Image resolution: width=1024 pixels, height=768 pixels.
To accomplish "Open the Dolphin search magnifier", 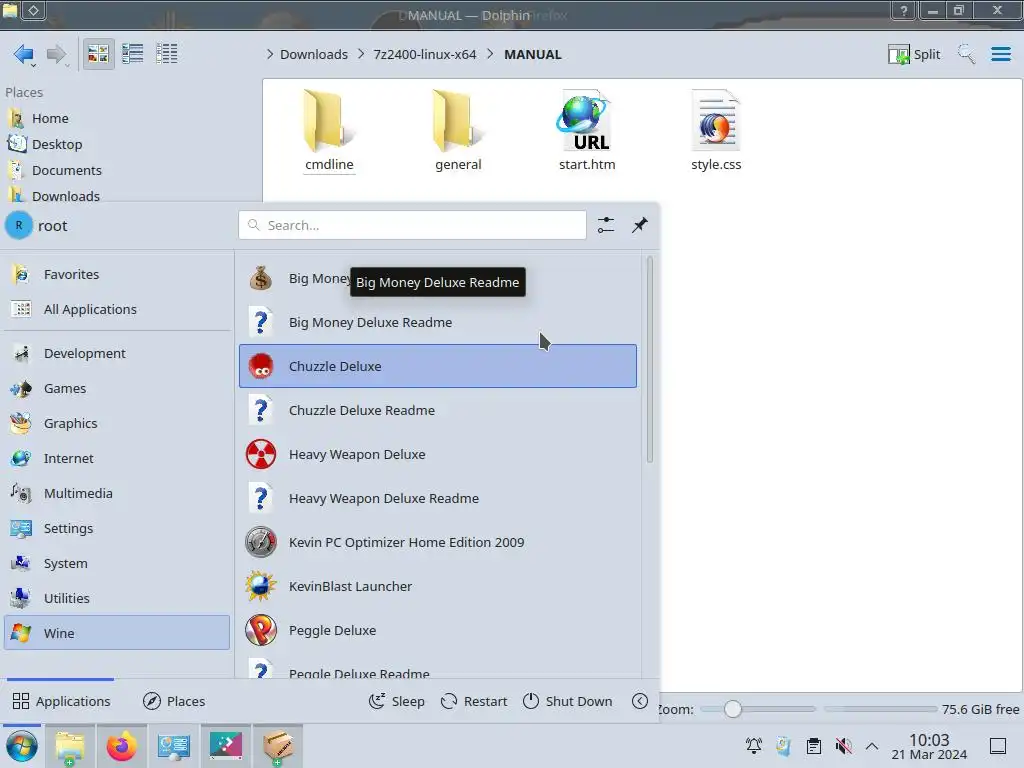I will [x=966, y=54].
